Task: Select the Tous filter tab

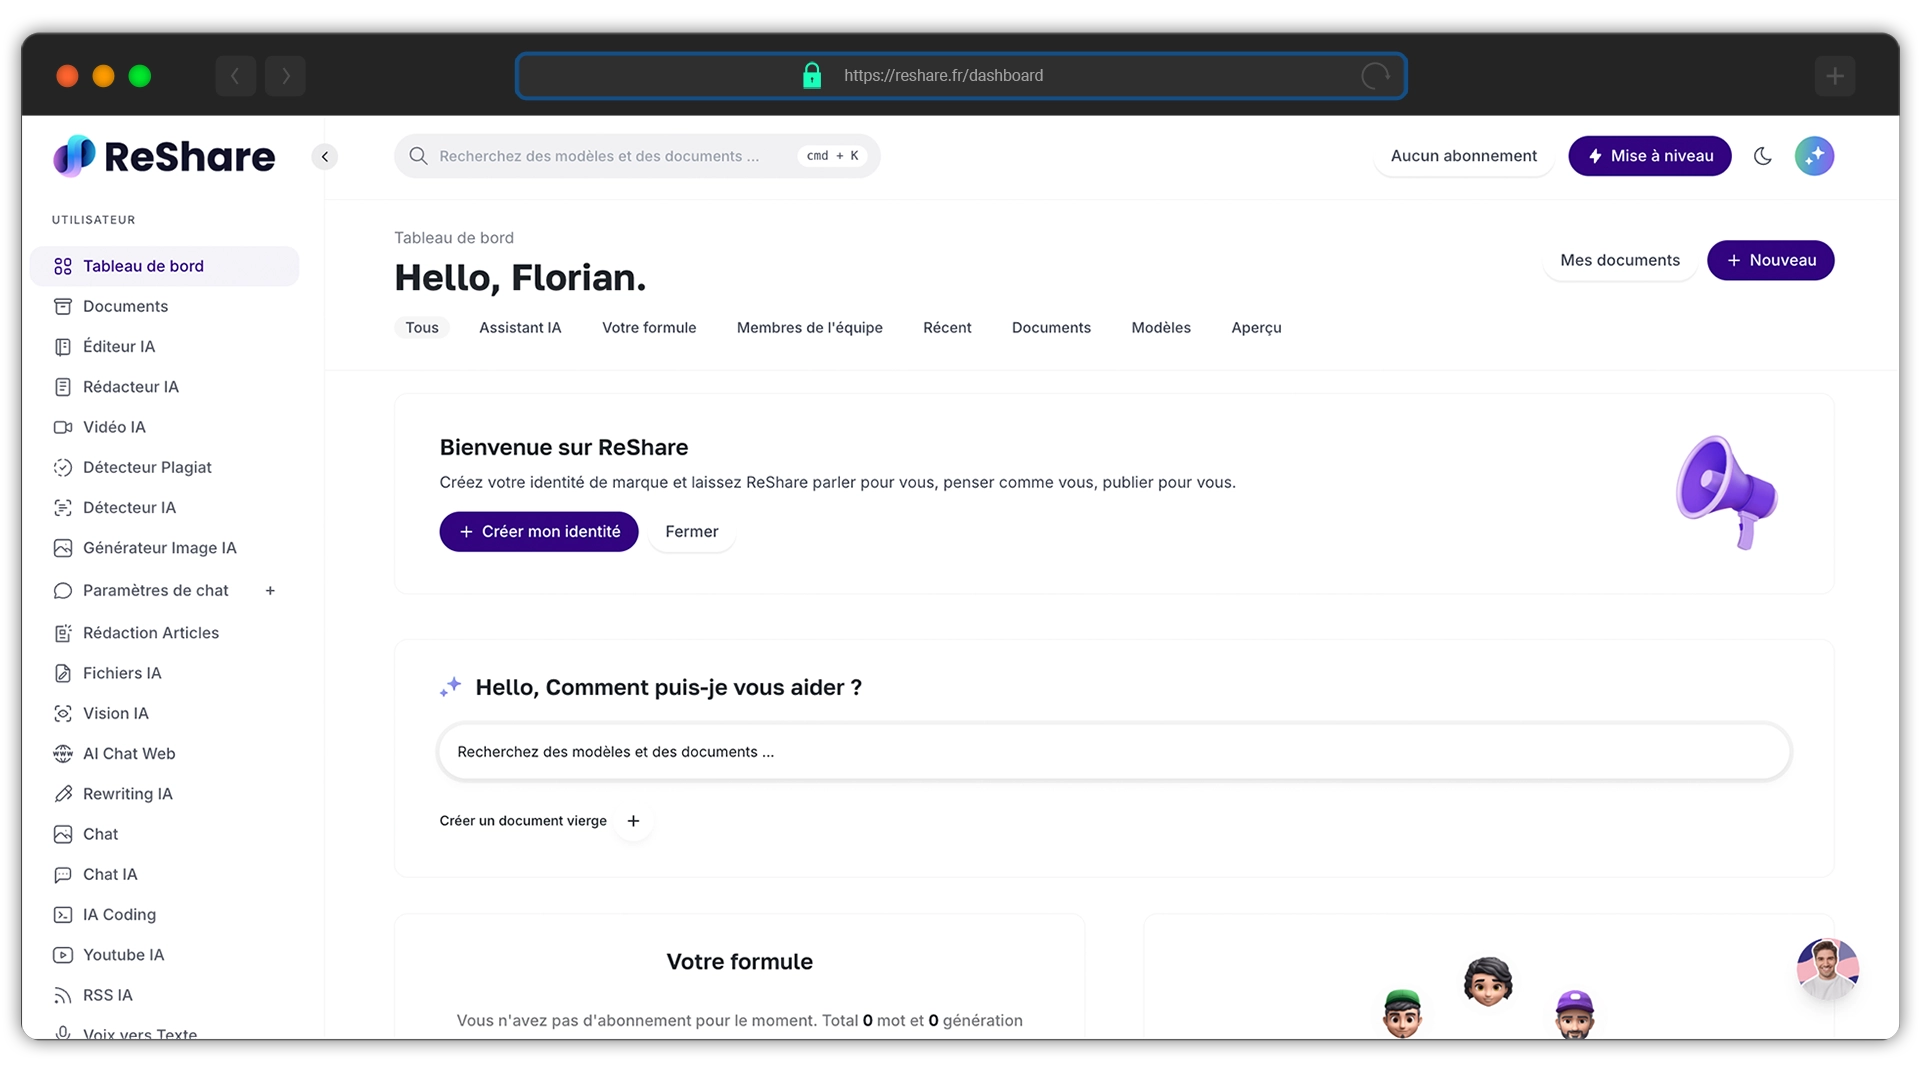Action: [x=422, y=328]
